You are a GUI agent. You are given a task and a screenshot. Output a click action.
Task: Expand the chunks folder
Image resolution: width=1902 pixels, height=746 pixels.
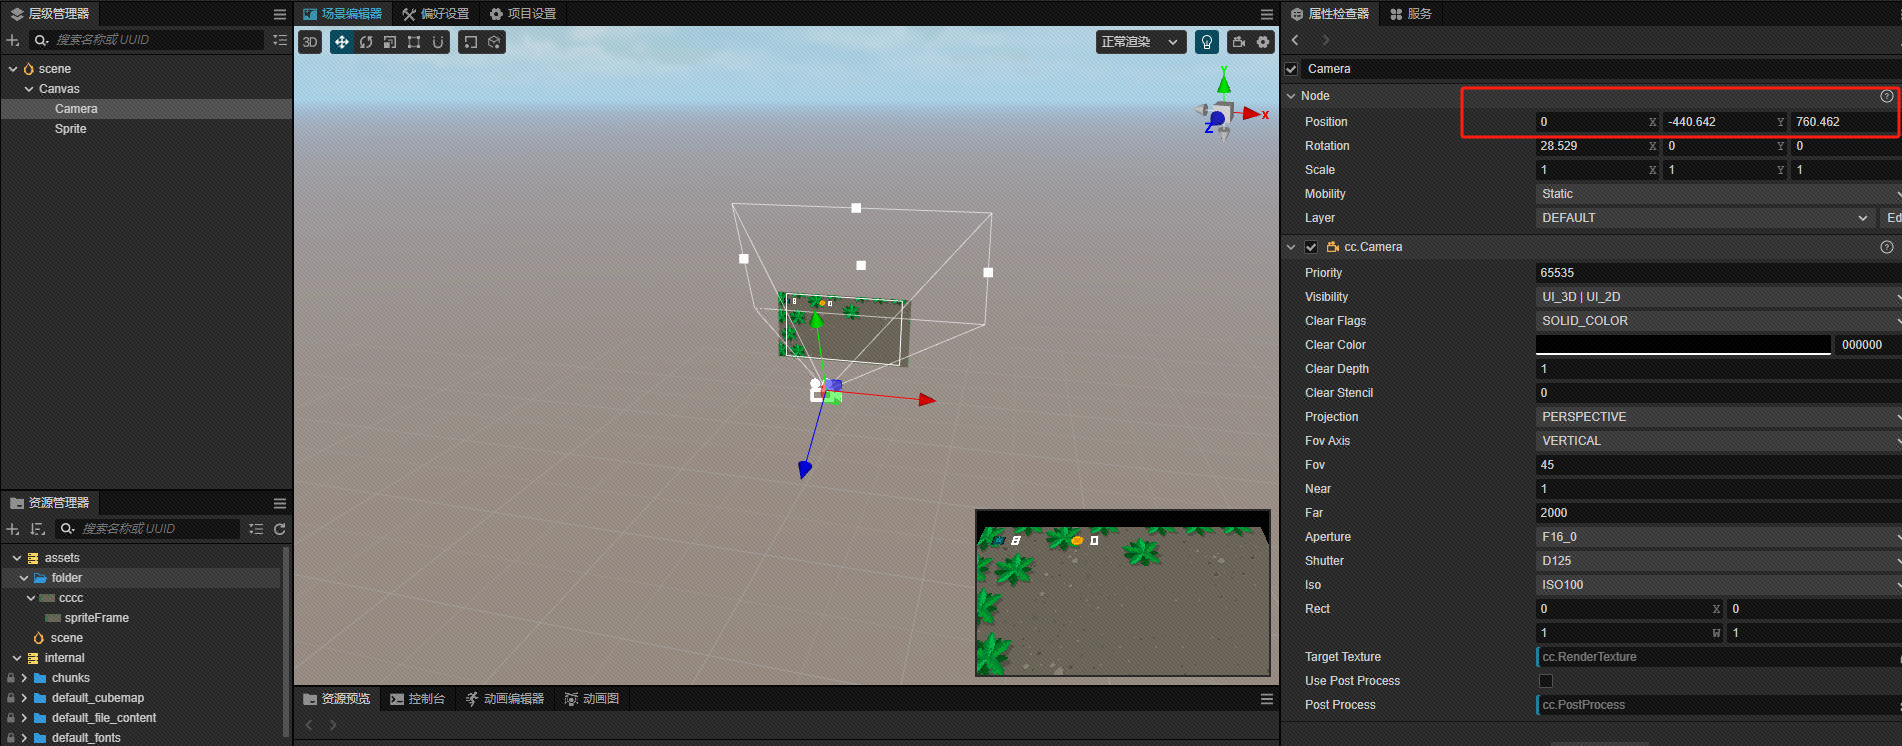tap(24, 678)
